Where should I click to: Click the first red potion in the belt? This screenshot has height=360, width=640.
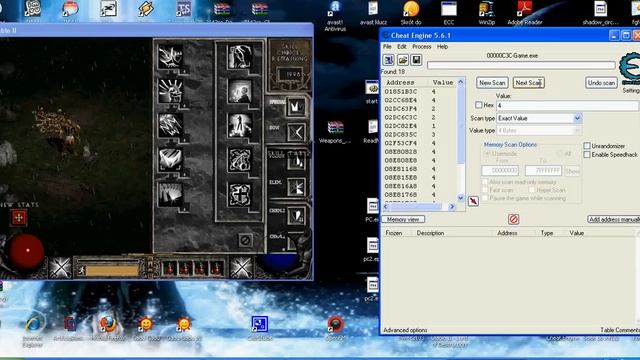click(x=170, y=268)
